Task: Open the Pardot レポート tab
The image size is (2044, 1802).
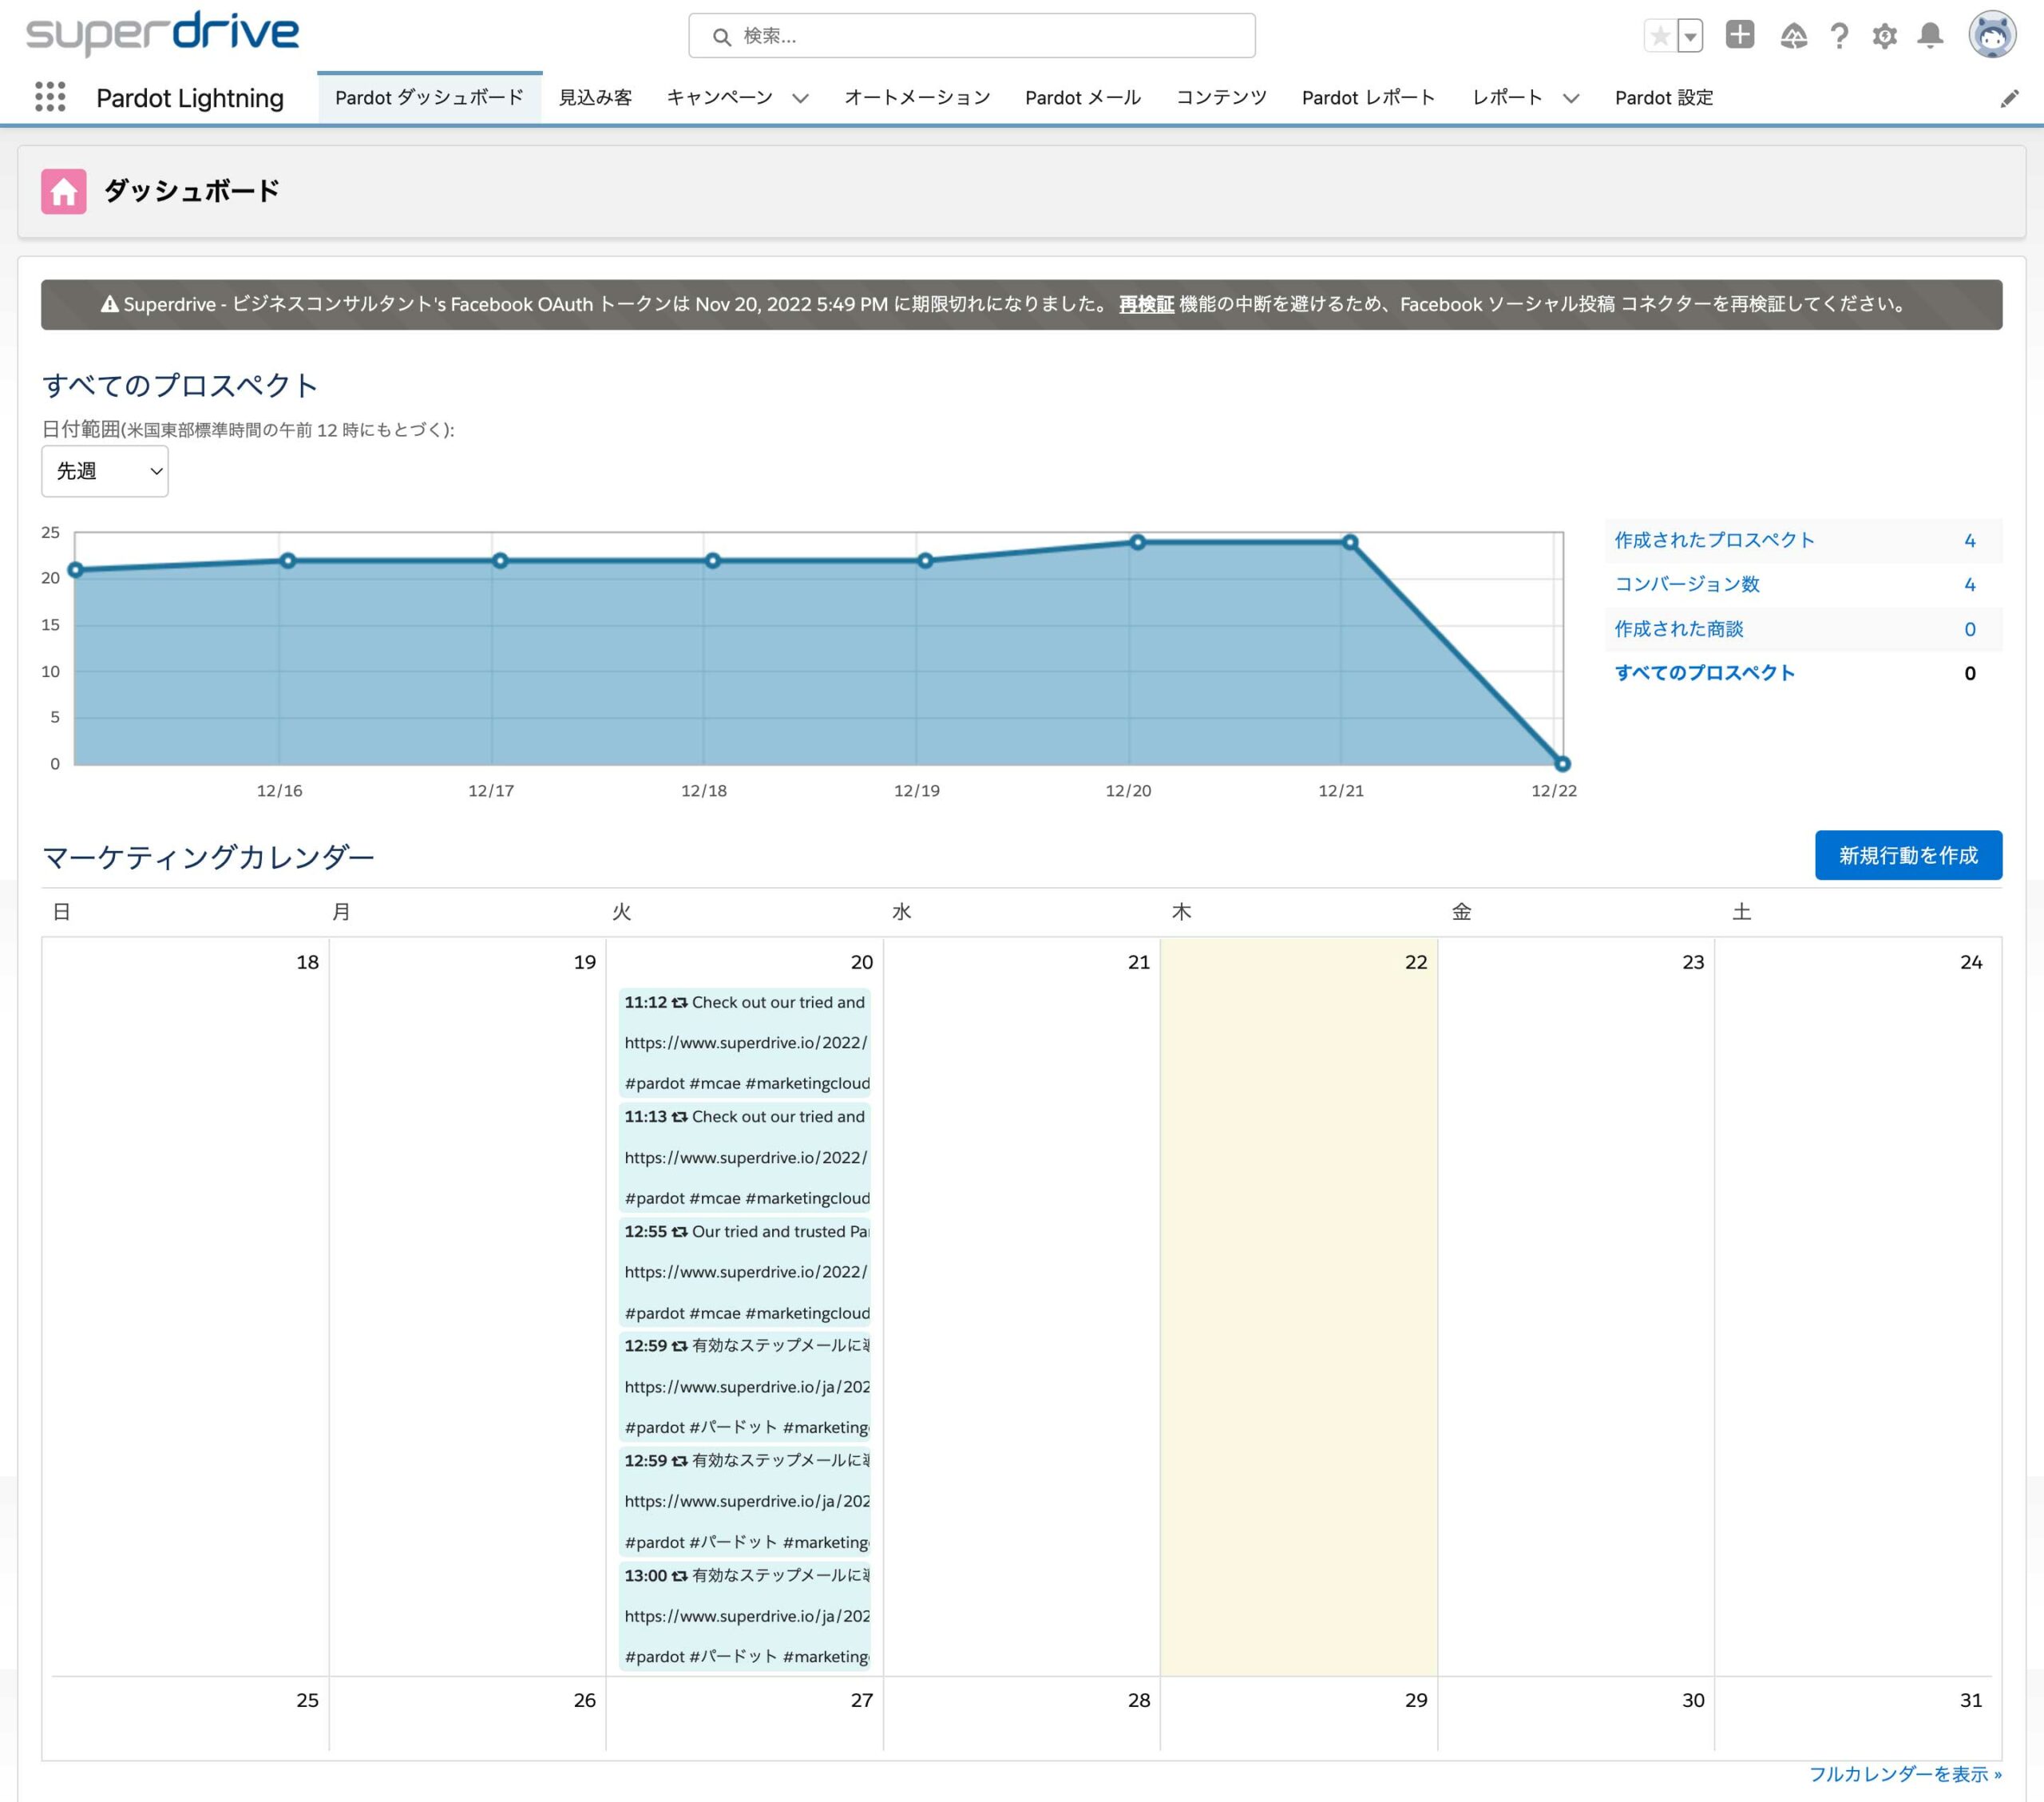Action: (x=1369, y=97)
